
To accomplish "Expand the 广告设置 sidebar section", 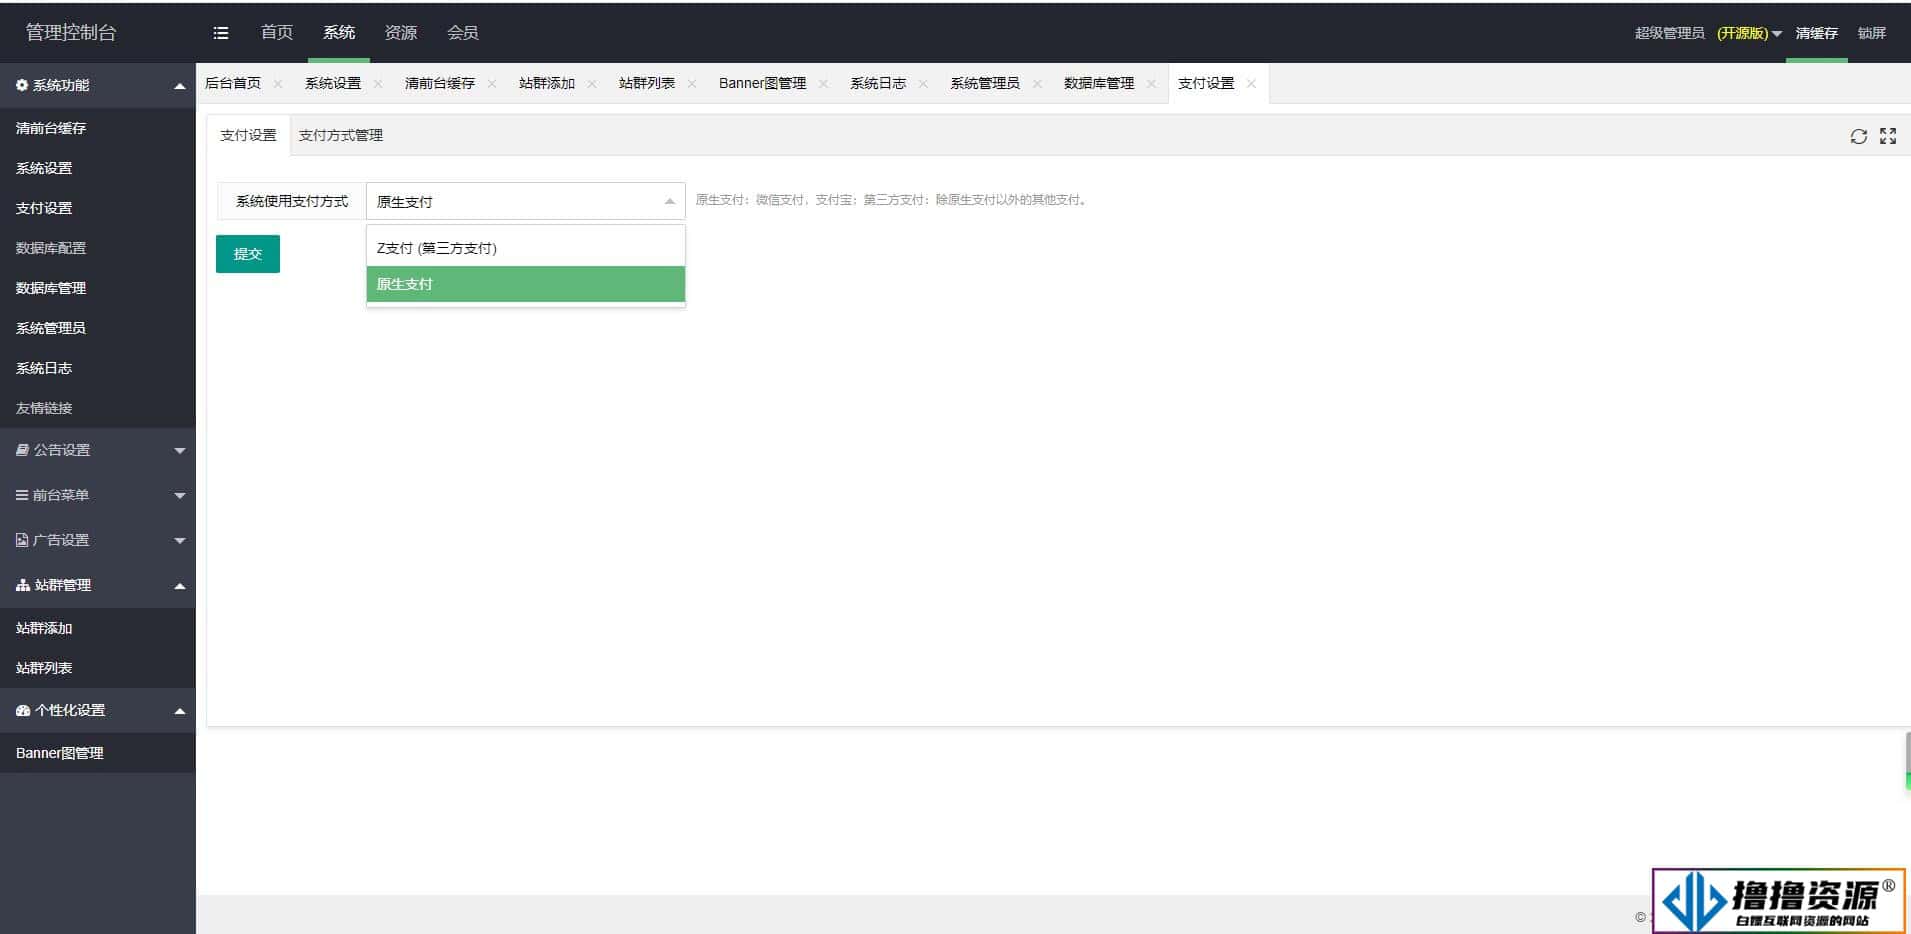I will click(x=97, y=540).
